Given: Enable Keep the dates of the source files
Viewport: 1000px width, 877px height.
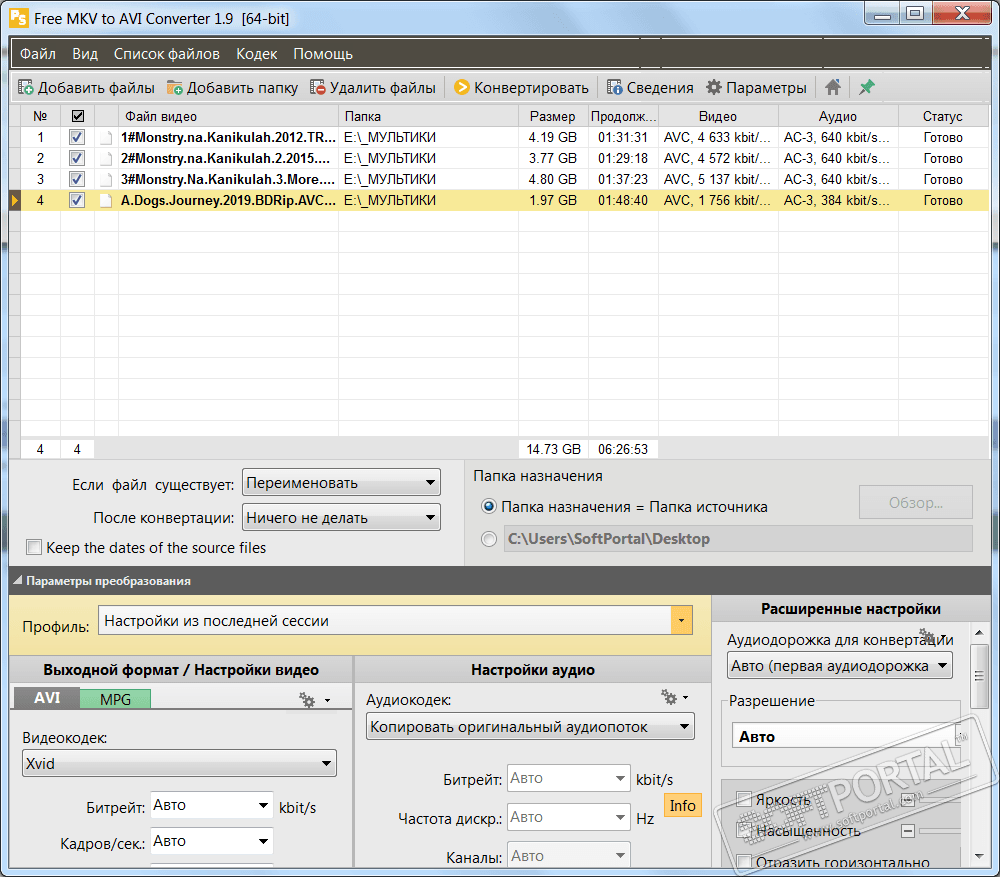Looking at the screenshot, I should click(x=34, y=548).
